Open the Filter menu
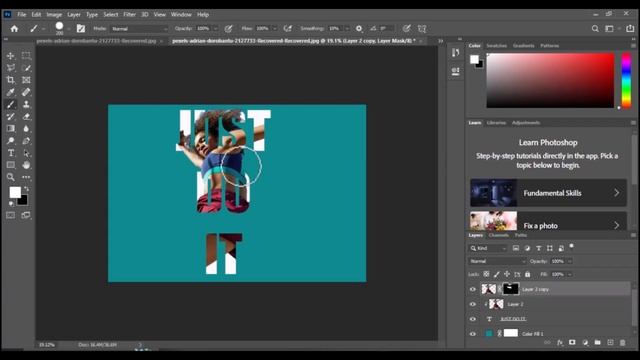 129,14
